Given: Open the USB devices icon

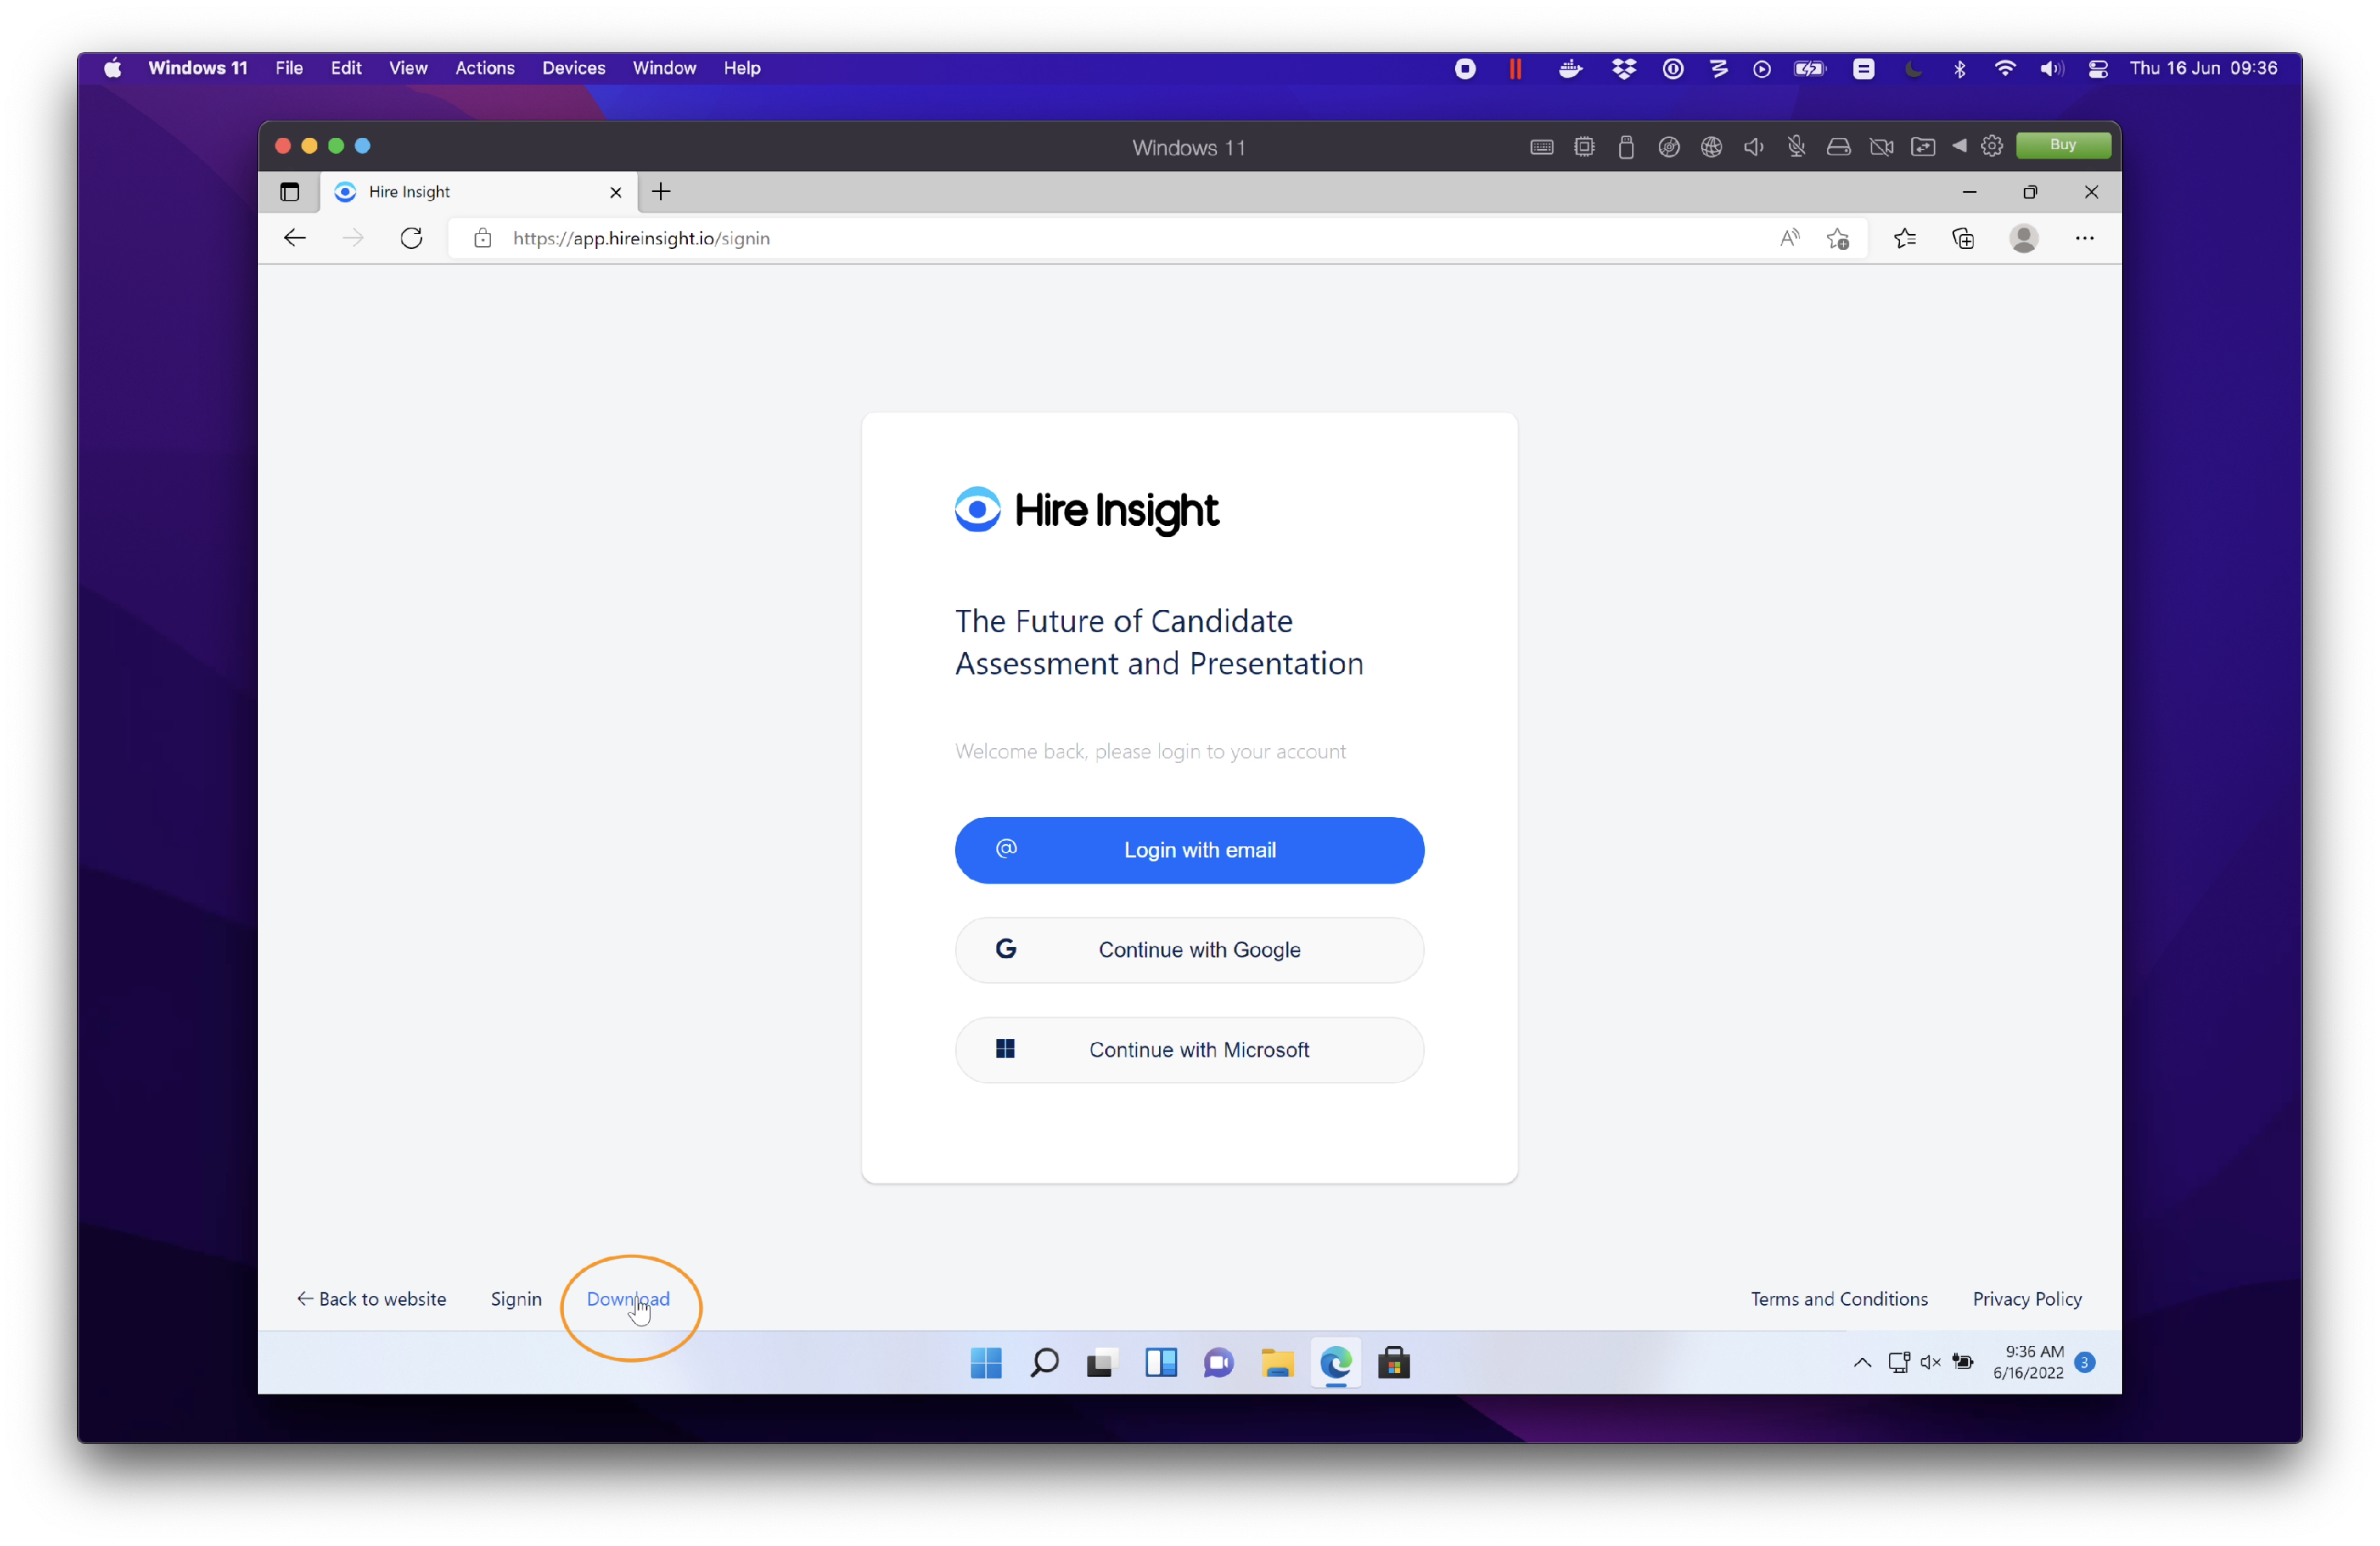Looking at the screenshot, I should (1626, 146).
